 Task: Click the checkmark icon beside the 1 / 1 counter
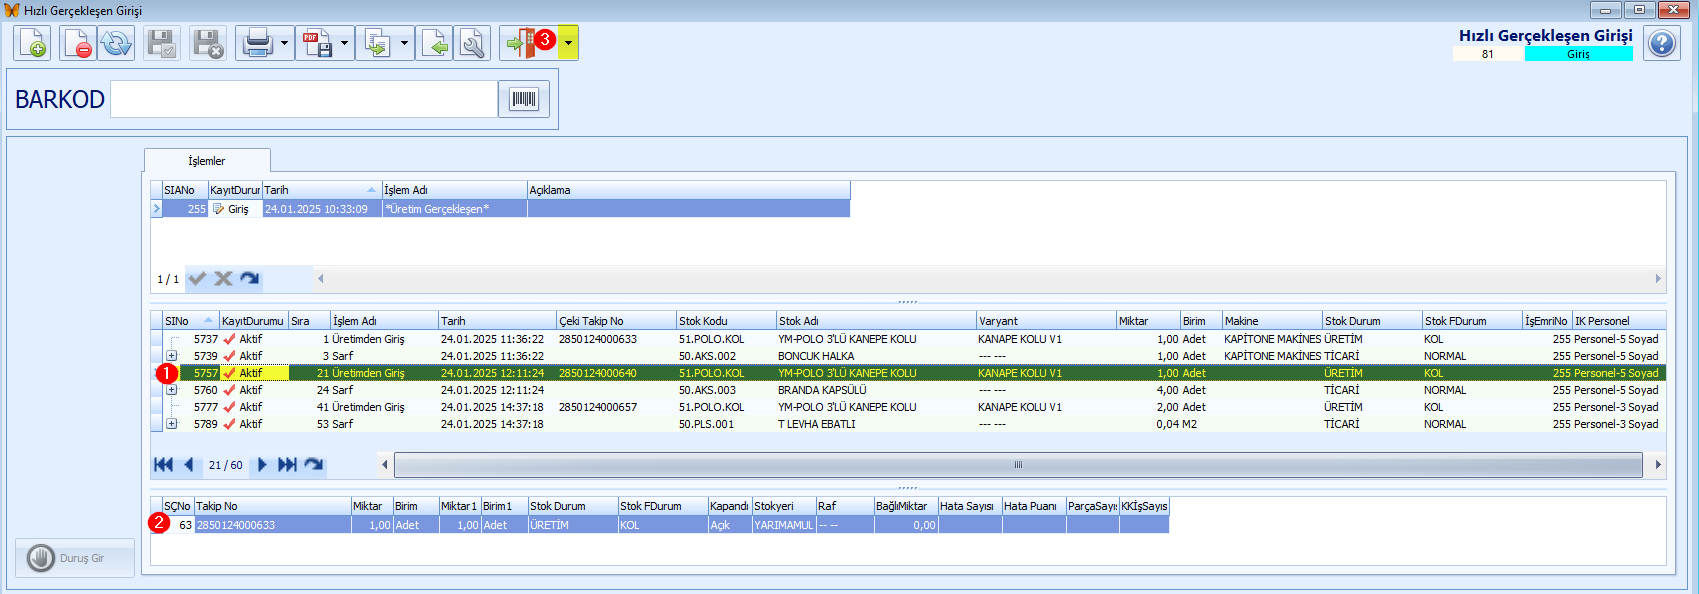pos(198,279)
